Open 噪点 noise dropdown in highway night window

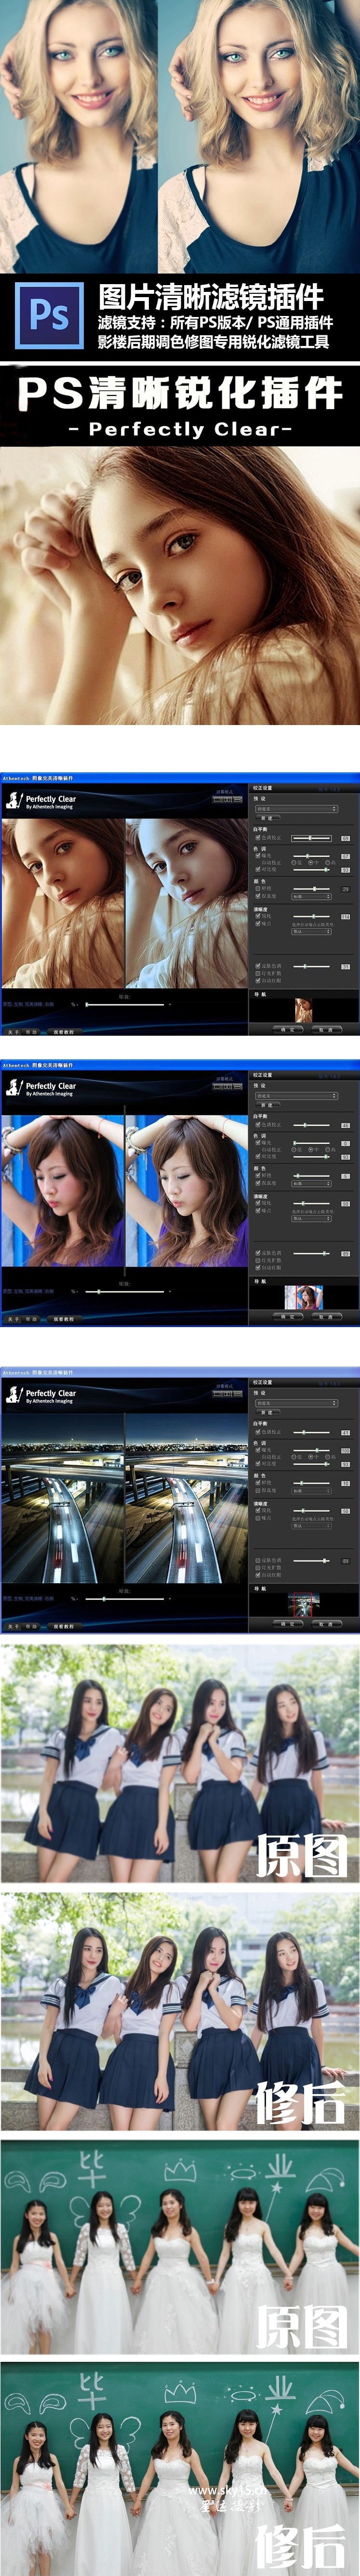pos(311,1526)
